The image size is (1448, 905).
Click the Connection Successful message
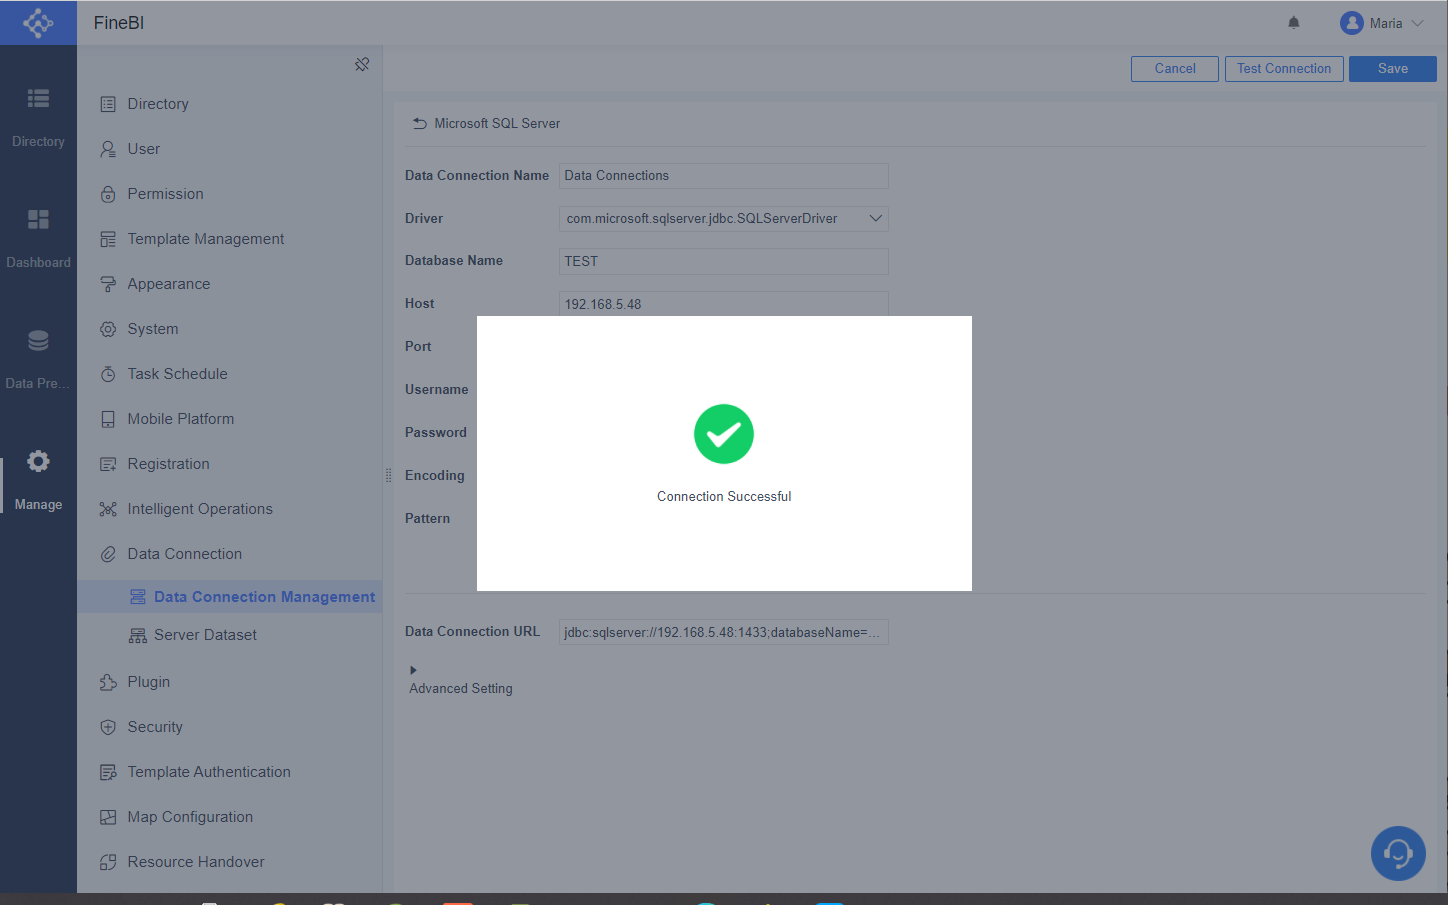coord(724,497)
